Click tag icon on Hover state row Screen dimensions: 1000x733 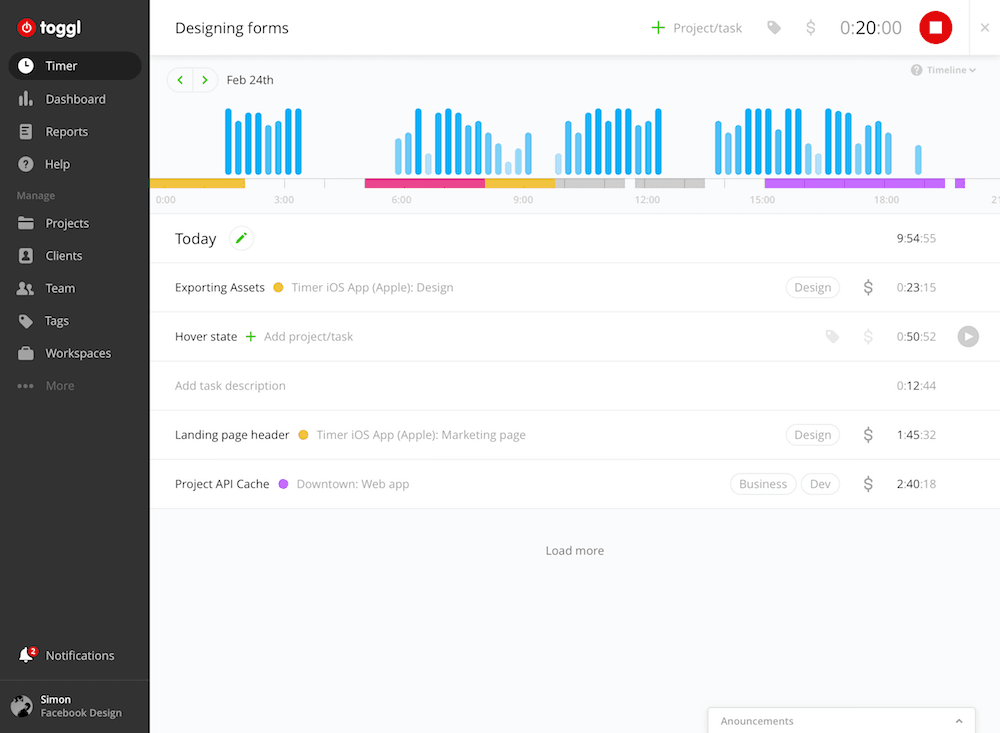(832, 337)
